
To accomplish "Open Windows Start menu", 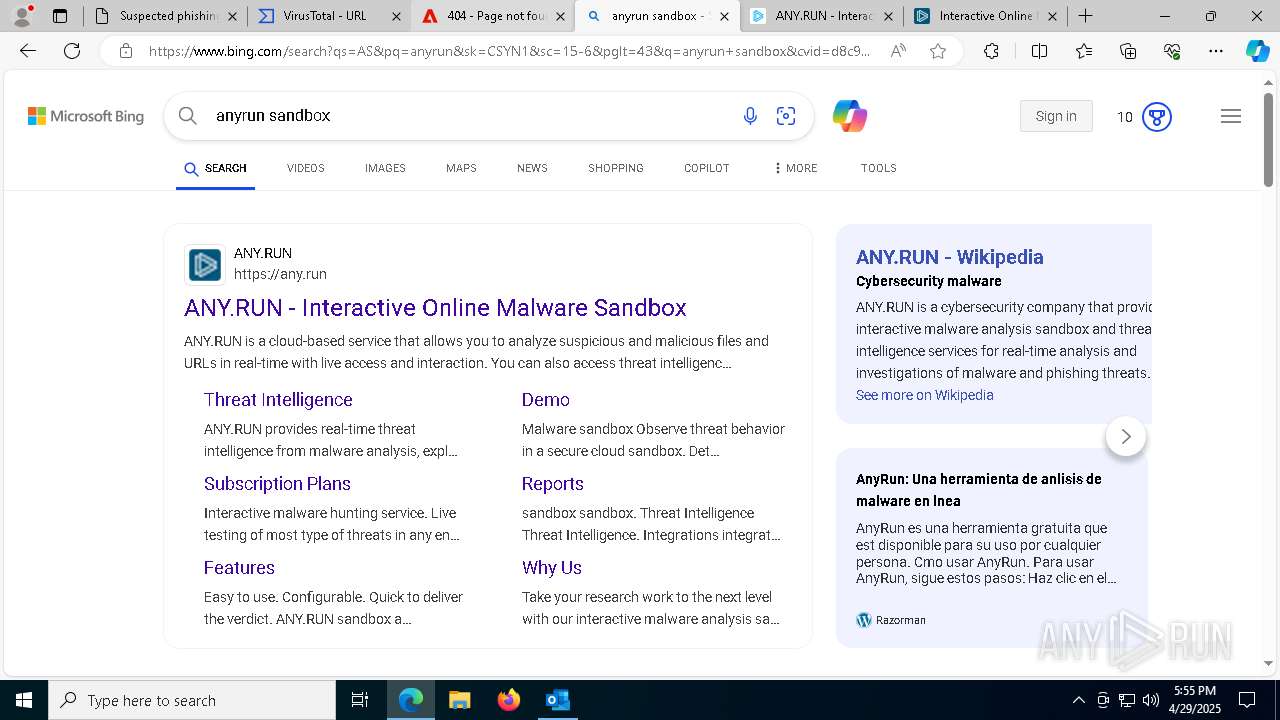I will [24, 700].
